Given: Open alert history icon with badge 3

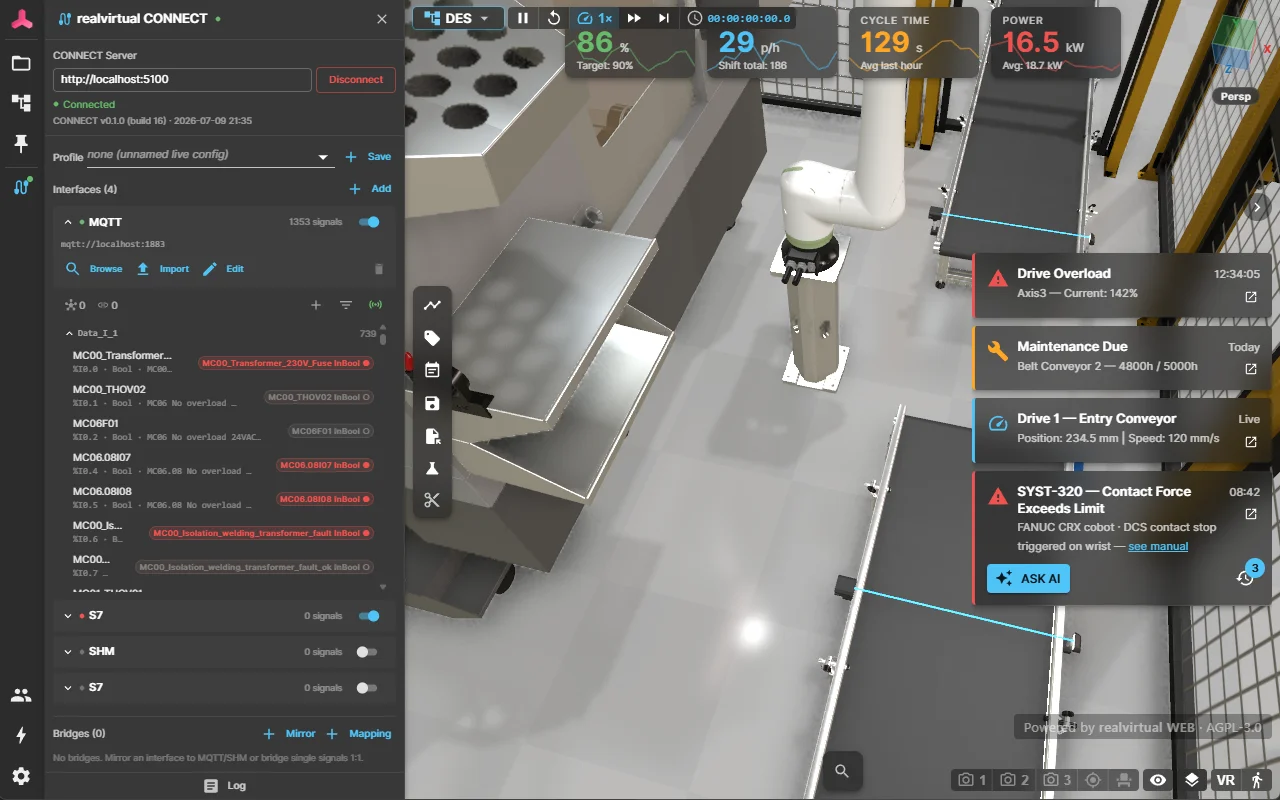Looking at the screenshot, I should [1246, 576].
